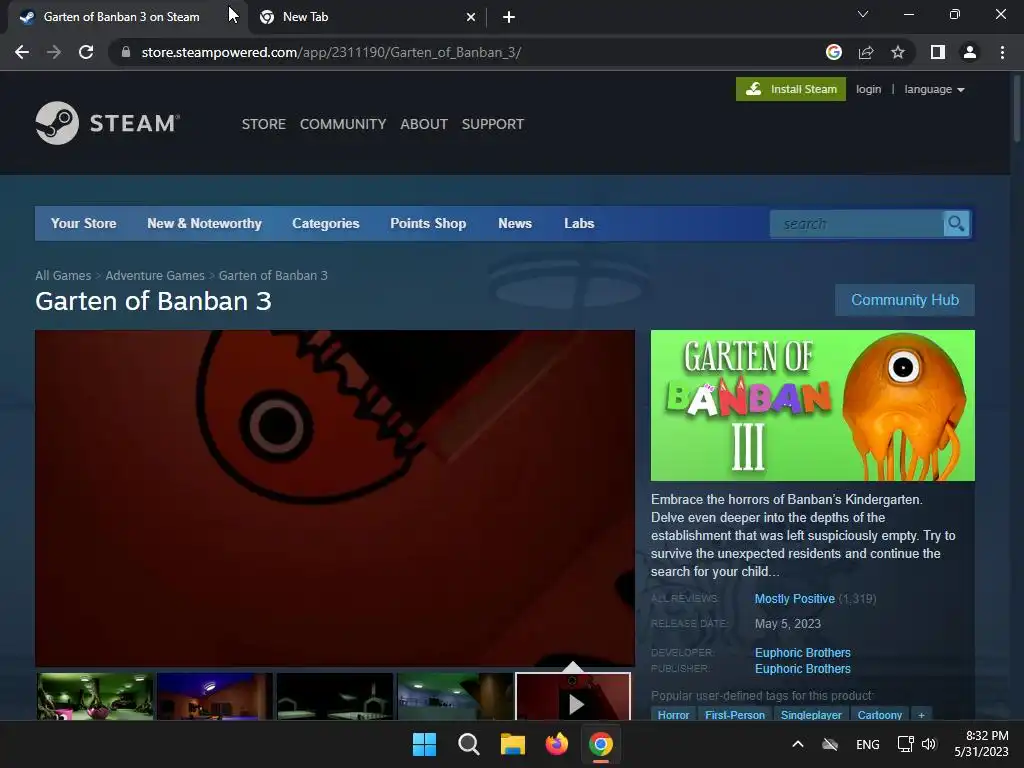Select the dark room screenshot thumbnail
The image size is (1024, 768).
(x=335, y=697)
